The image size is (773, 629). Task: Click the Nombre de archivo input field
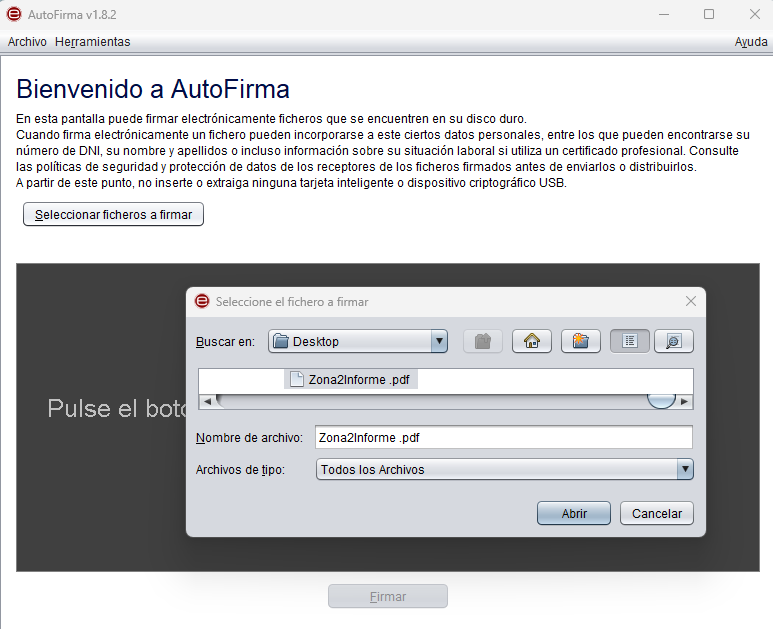point(504,437)
